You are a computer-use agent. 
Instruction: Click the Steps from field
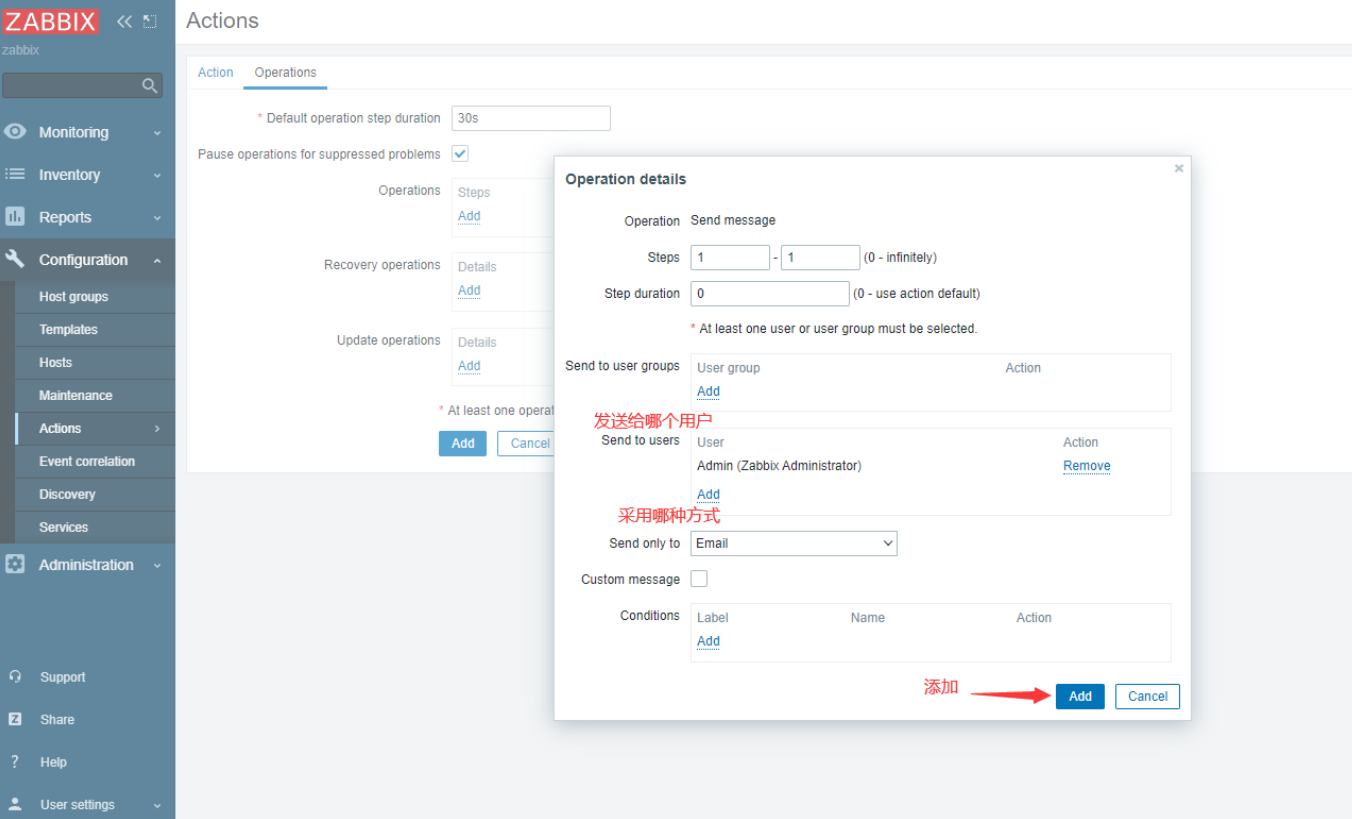[x=730, y=257]
